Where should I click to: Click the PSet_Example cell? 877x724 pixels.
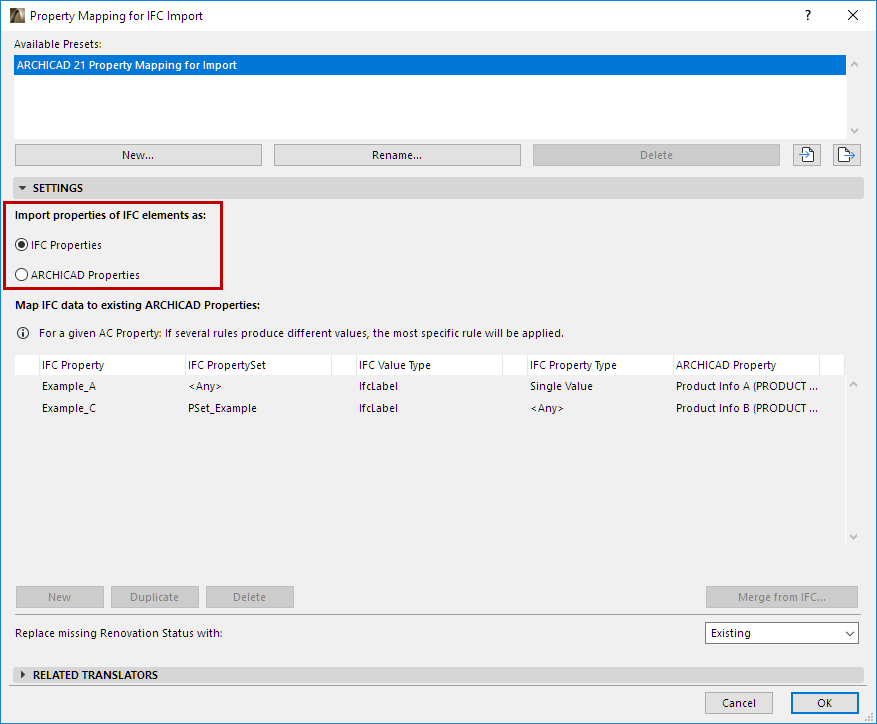[x=222, y=408]
